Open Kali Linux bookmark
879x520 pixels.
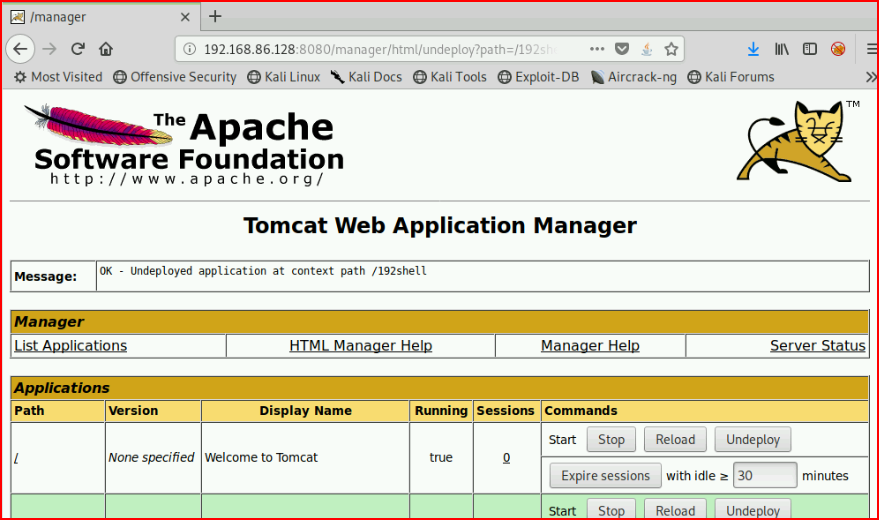click(x=284, y=77)
